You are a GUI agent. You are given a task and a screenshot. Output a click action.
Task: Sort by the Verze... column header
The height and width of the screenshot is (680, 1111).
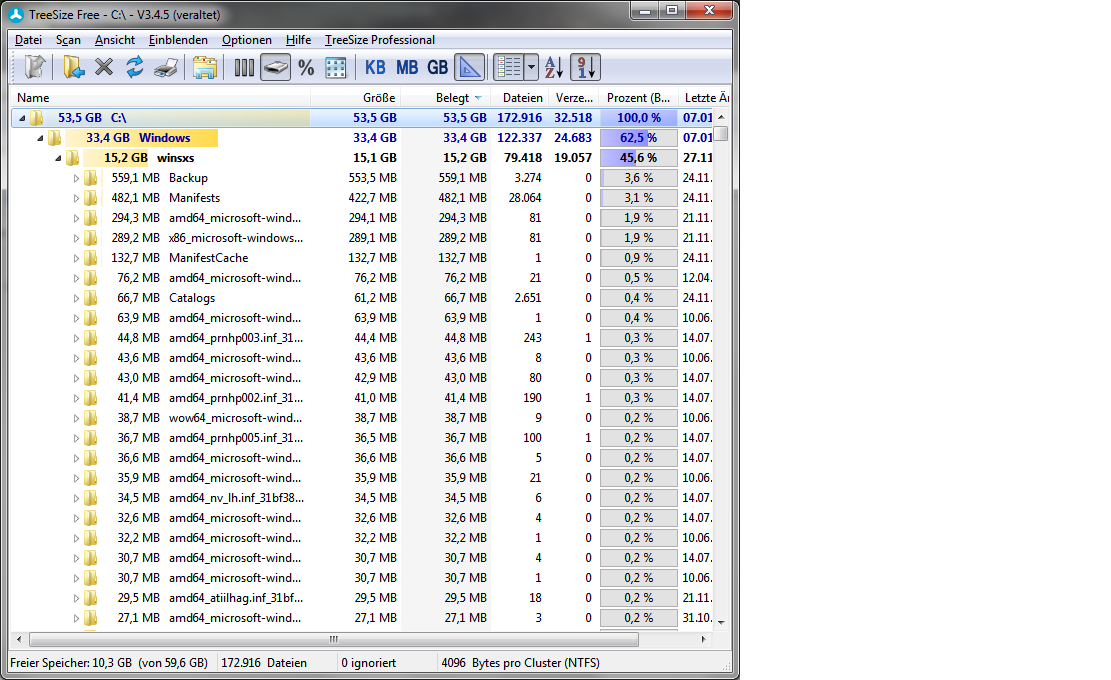click(573, 98)
